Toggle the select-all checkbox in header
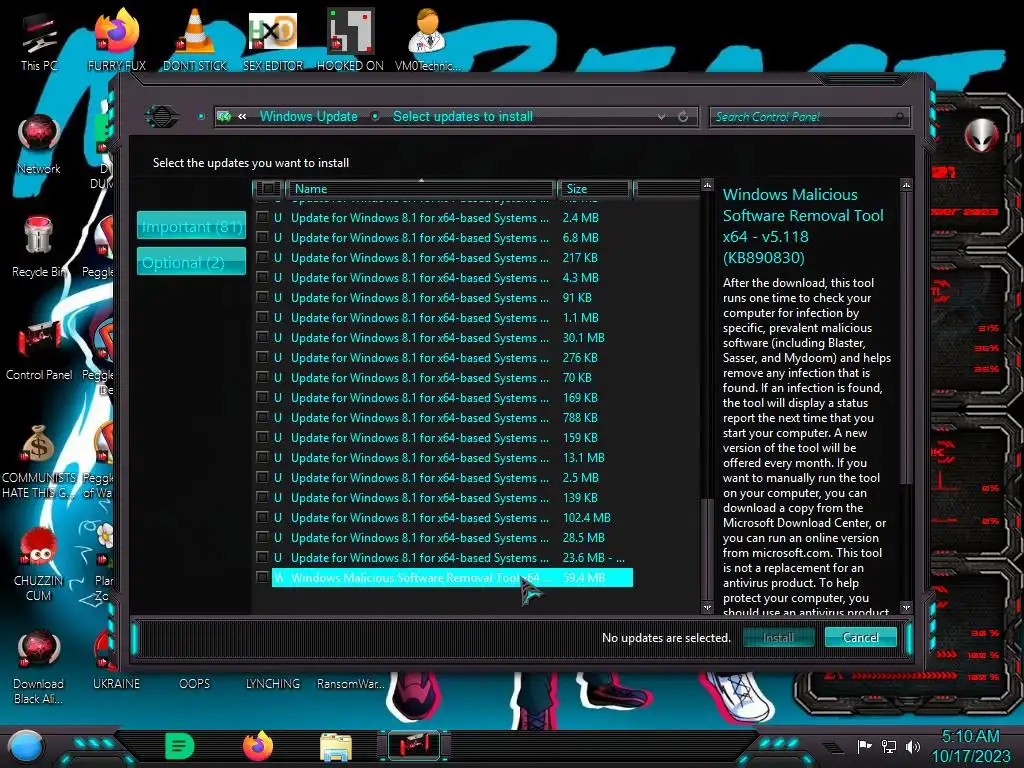 click(x=267, y=189)
